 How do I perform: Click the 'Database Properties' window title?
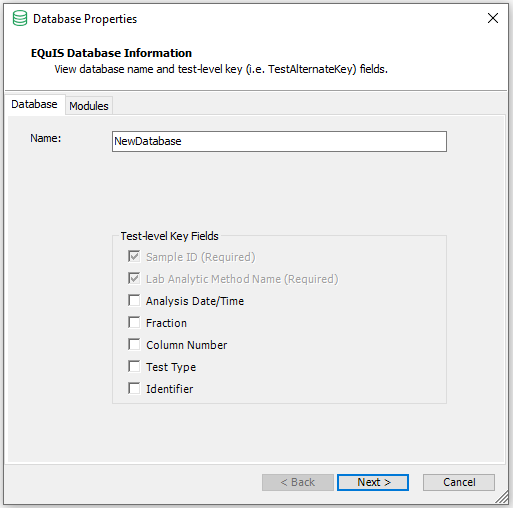(85, 19)
